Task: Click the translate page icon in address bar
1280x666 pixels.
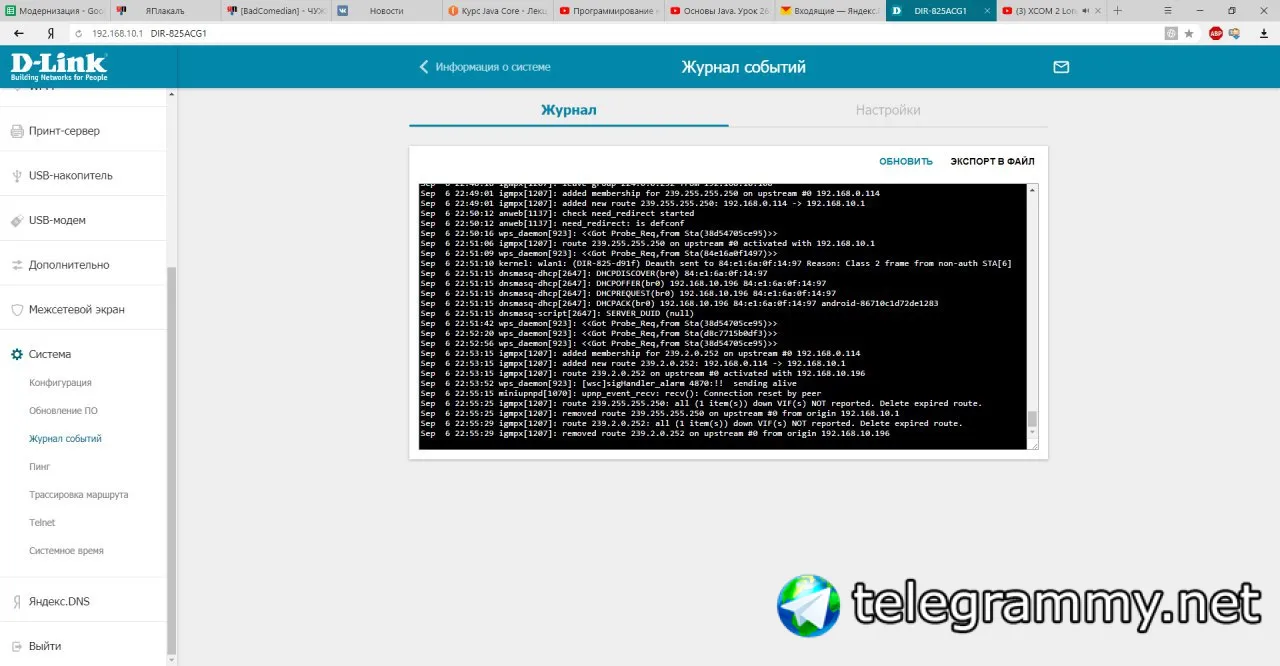Action: tap(1171, 33)
